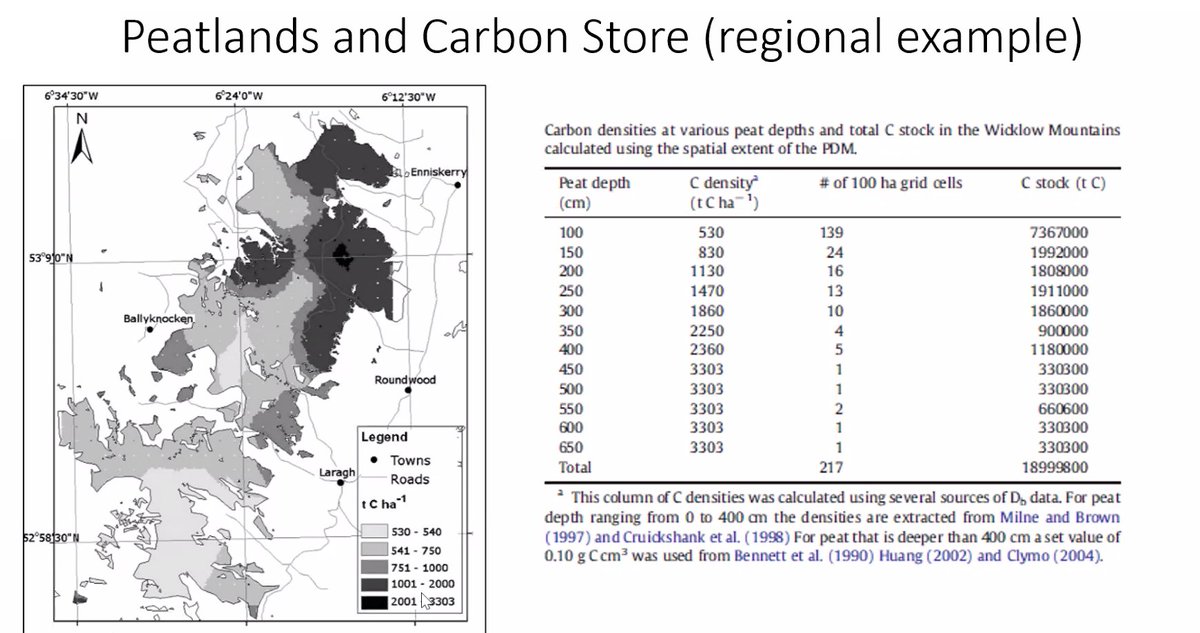The image size is (1200, 633).
Task: Click the Roads line symbol in the legend
Action: click(371, 478)
